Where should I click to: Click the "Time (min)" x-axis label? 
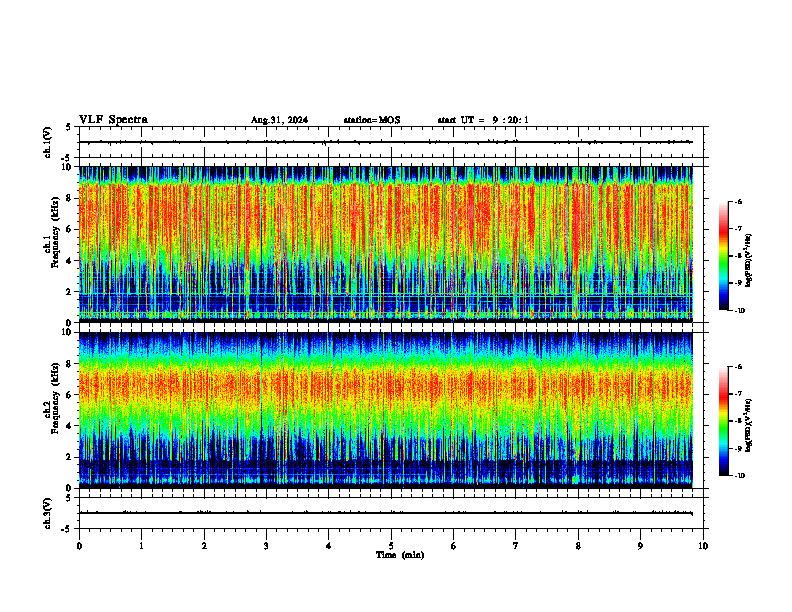pos(400,555)
